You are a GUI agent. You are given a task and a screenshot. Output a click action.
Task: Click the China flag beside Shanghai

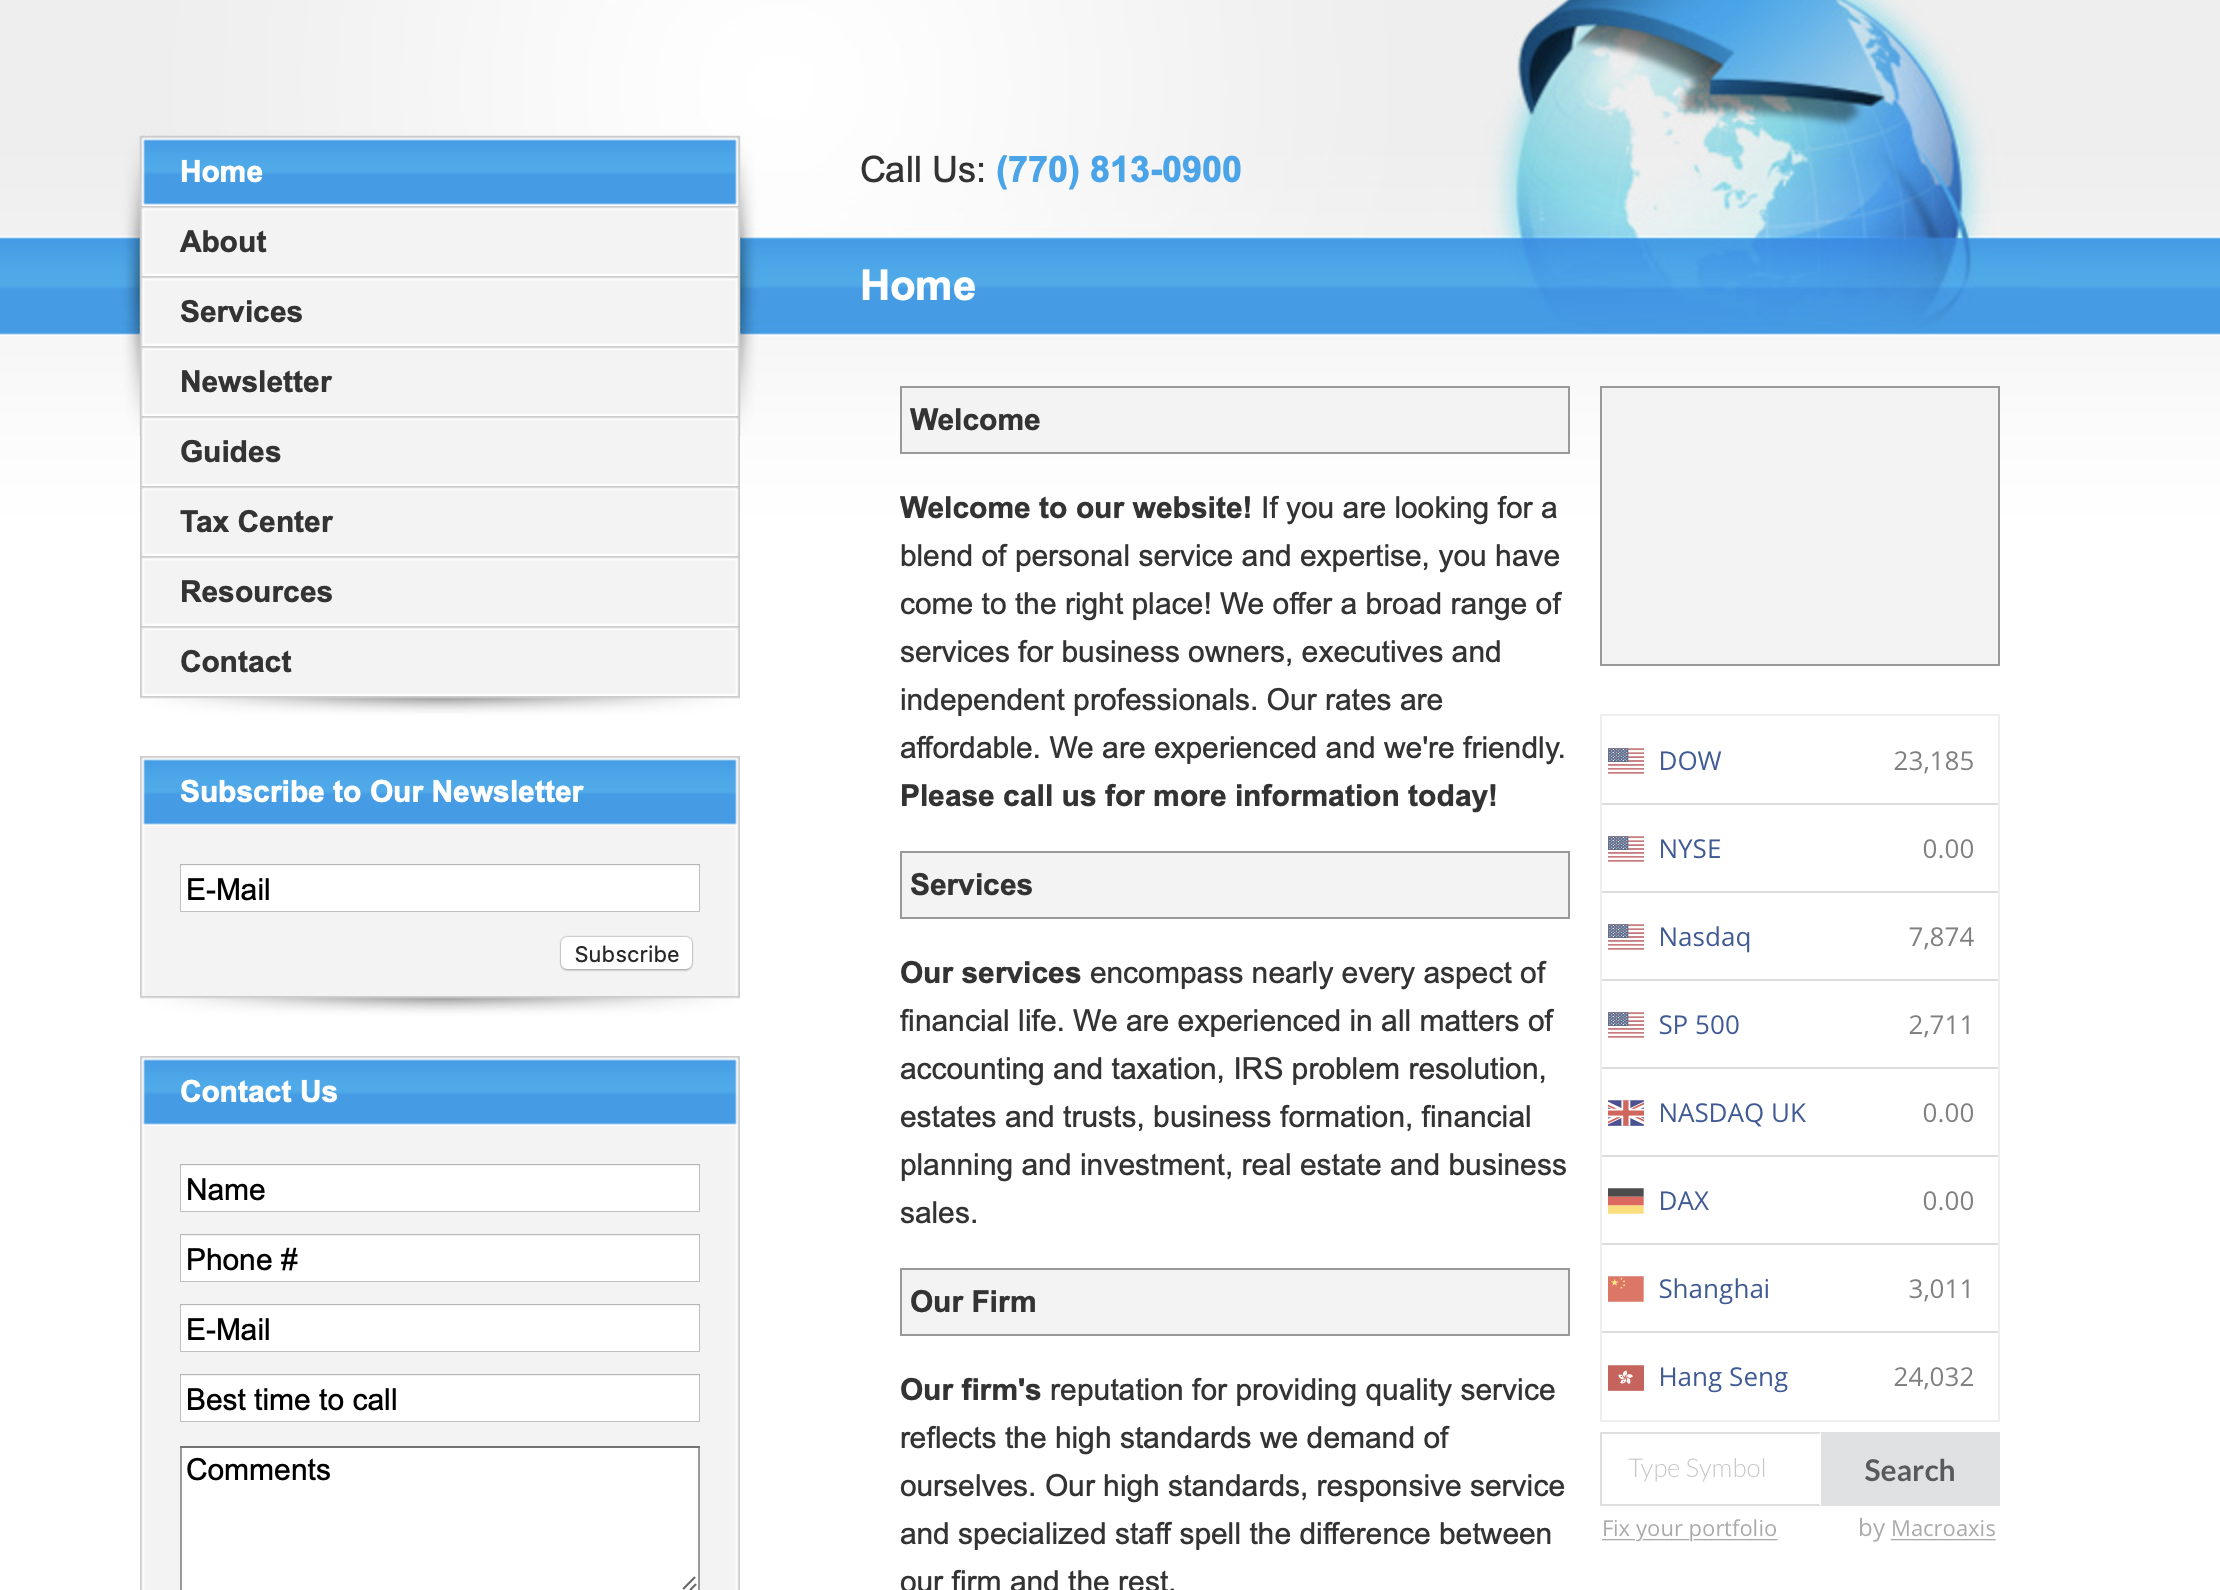pos(1625,1289)
